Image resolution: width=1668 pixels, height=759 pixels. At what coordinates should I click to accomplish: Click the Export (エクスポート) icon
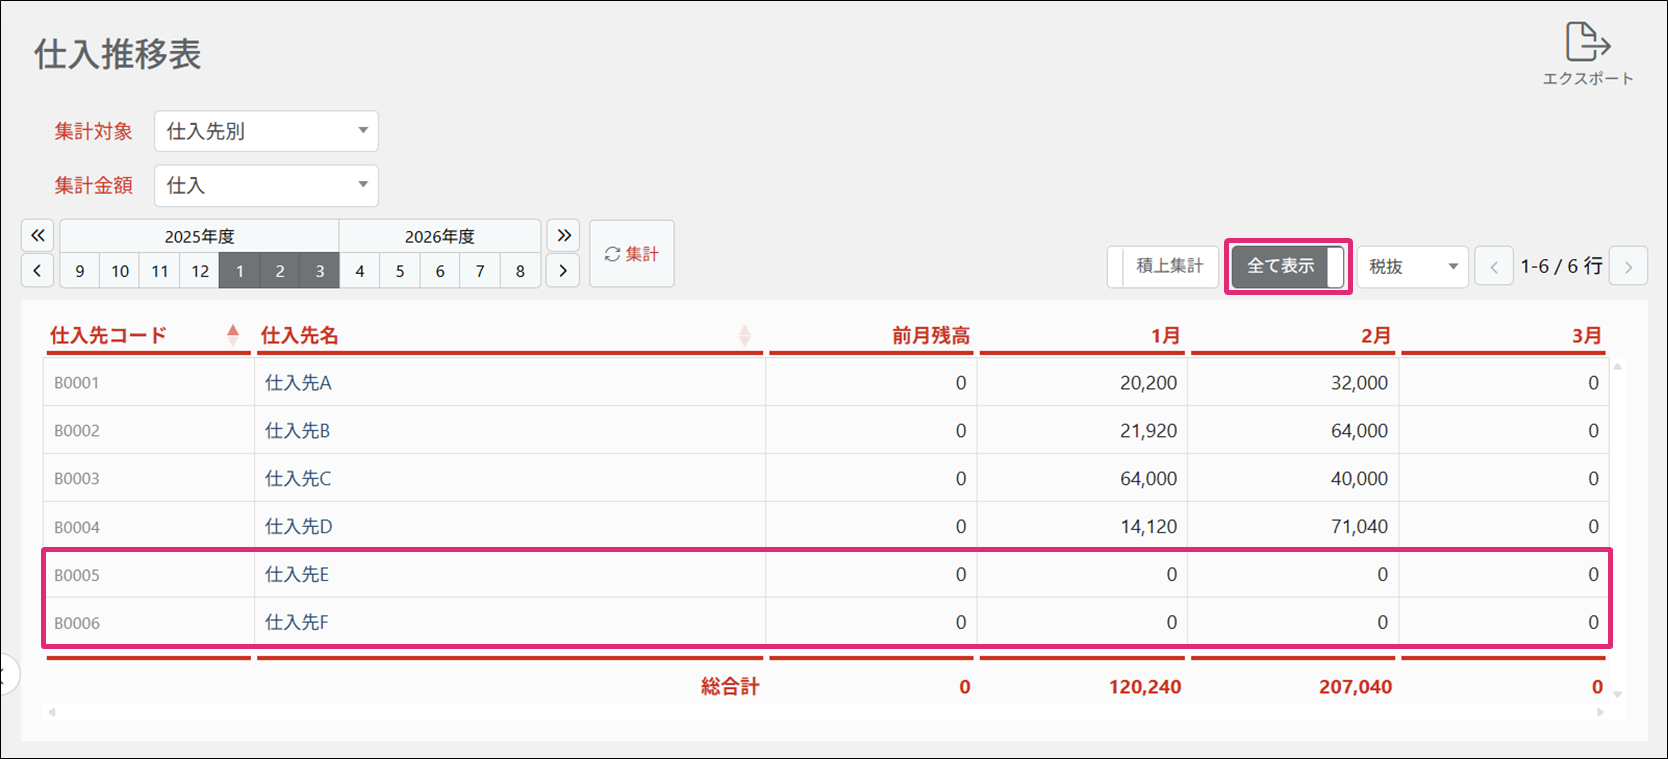[1587, 44]
